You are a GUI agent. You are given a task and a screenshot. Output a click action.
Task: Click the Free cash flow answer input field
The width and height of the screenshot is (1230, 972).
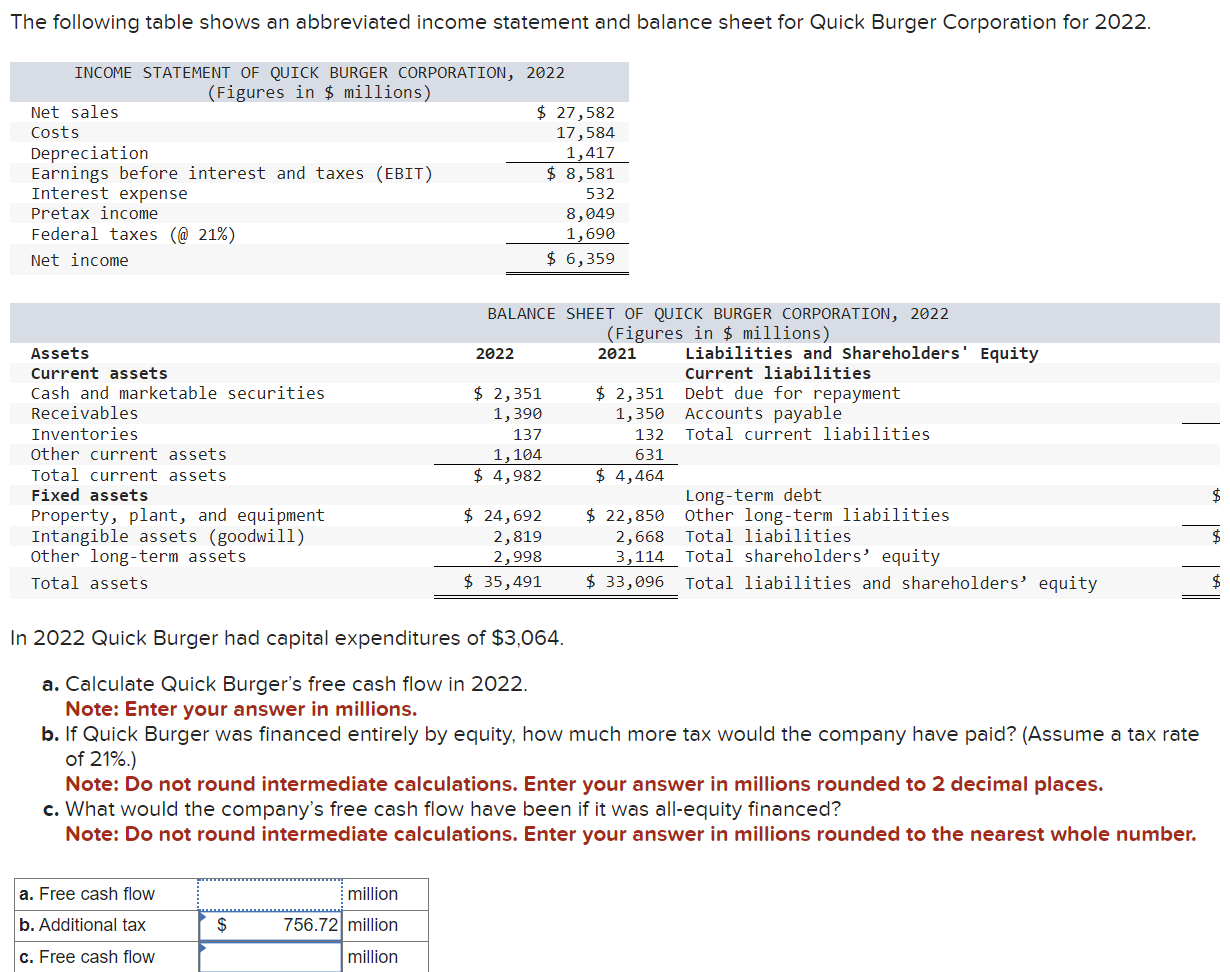tap(268, 893)
